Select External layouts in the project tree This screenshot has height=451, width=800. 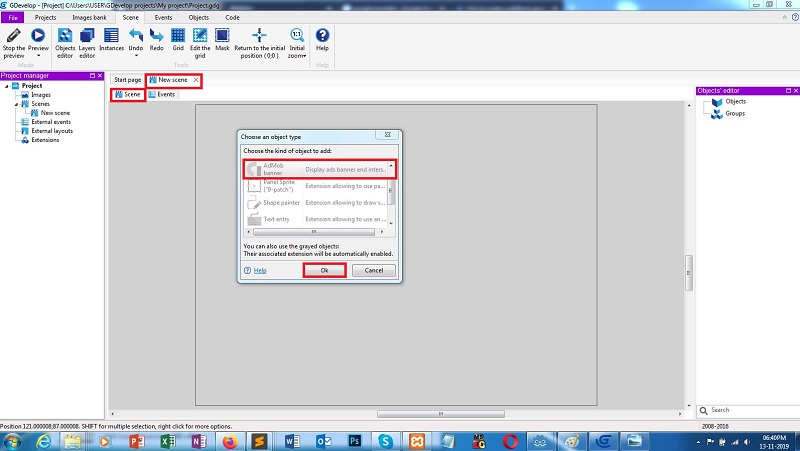(x=52, y=131)
